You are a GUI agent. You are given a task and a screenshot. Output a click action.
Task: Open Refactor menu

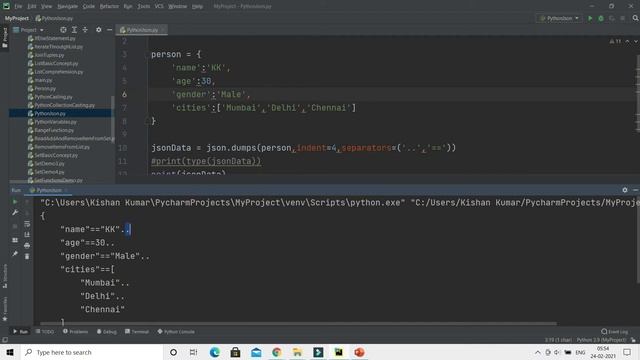click(109, 6)
